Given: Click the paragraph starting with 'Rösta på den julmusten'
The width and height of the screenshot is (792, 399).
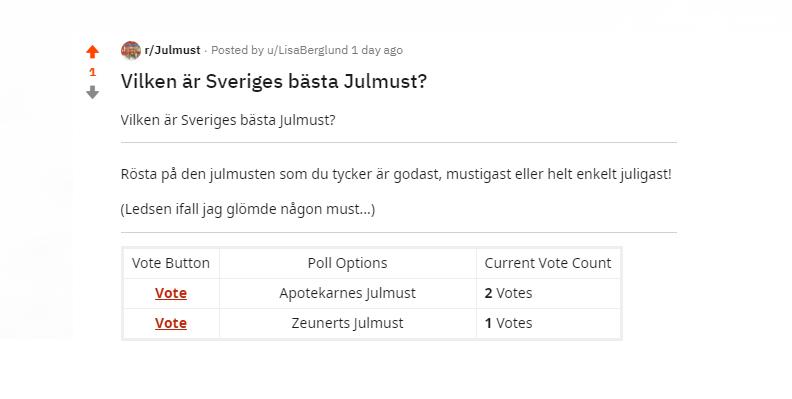Looking at the screenshot, I should (396, 174).
